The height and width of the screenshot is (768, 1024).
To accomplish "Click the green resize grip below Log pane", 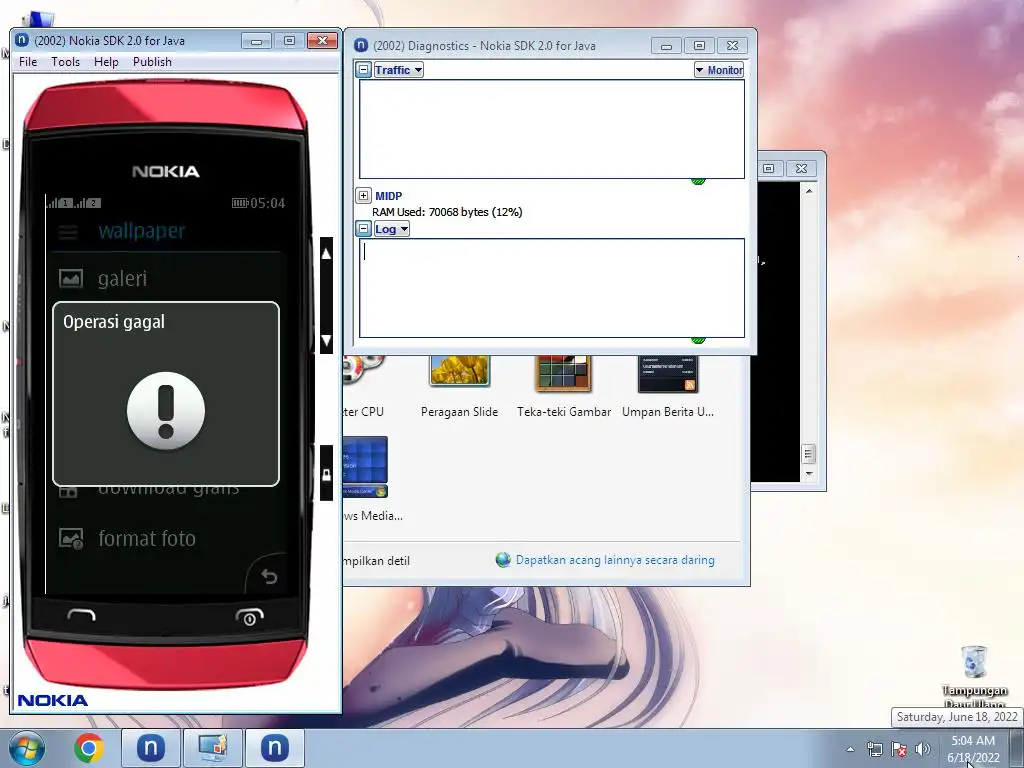I will (x=698, y=340).
